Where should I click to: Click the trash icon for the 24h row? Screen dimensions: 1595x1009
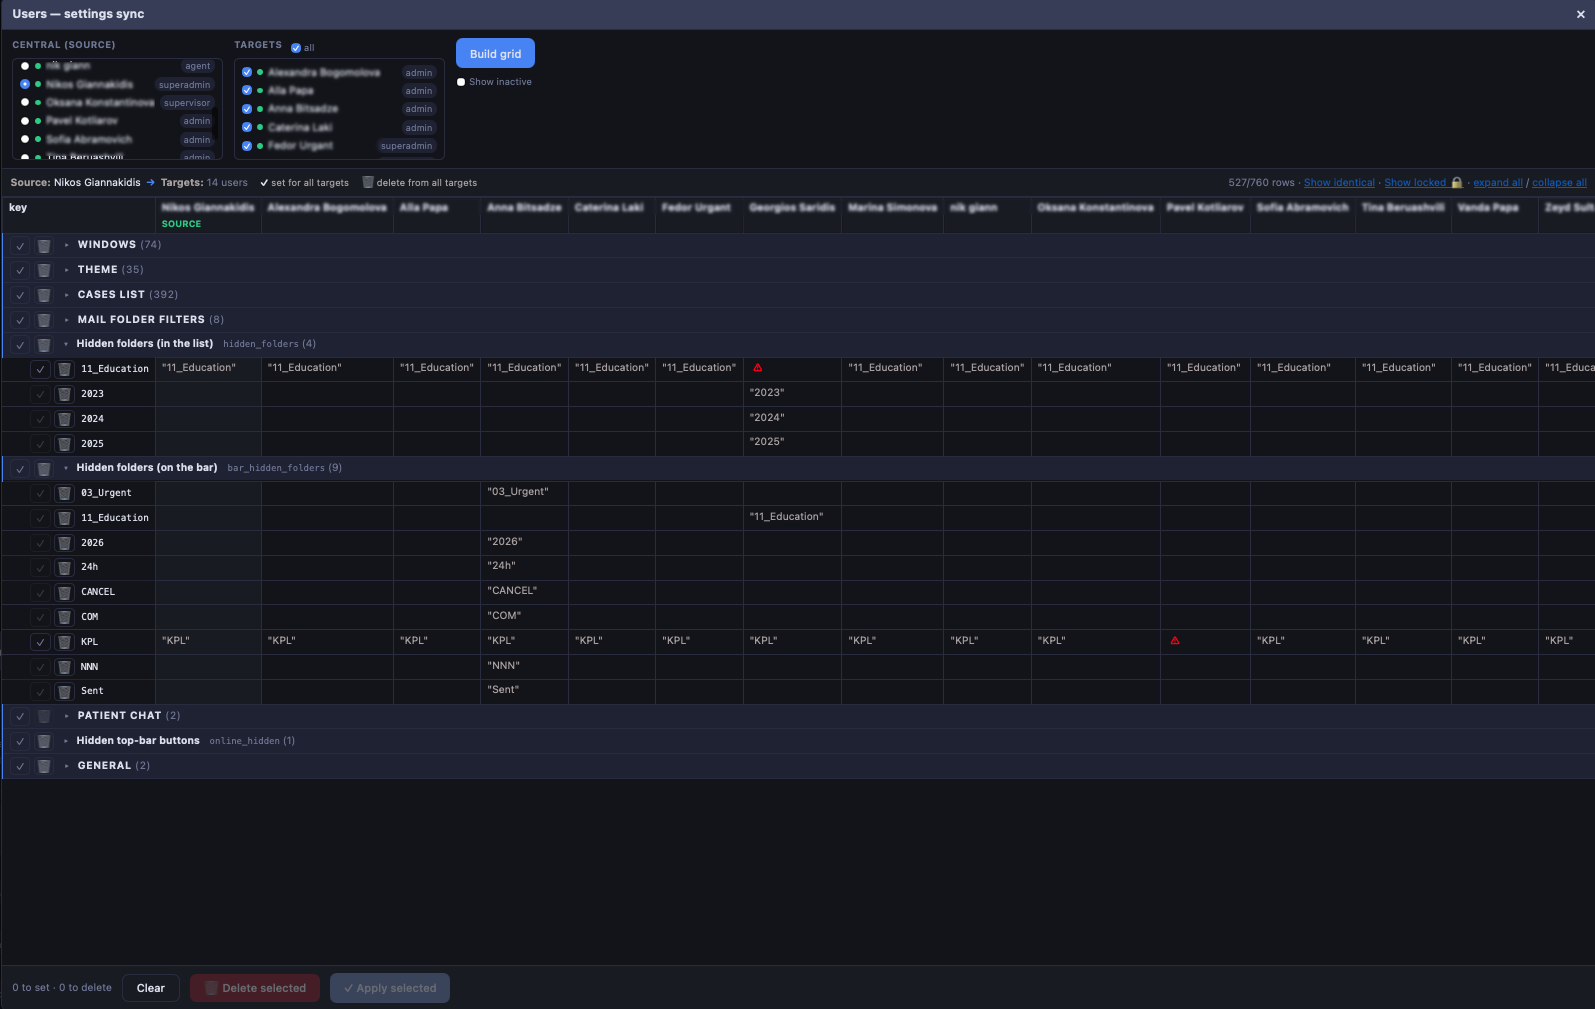(x=64, y=567)
